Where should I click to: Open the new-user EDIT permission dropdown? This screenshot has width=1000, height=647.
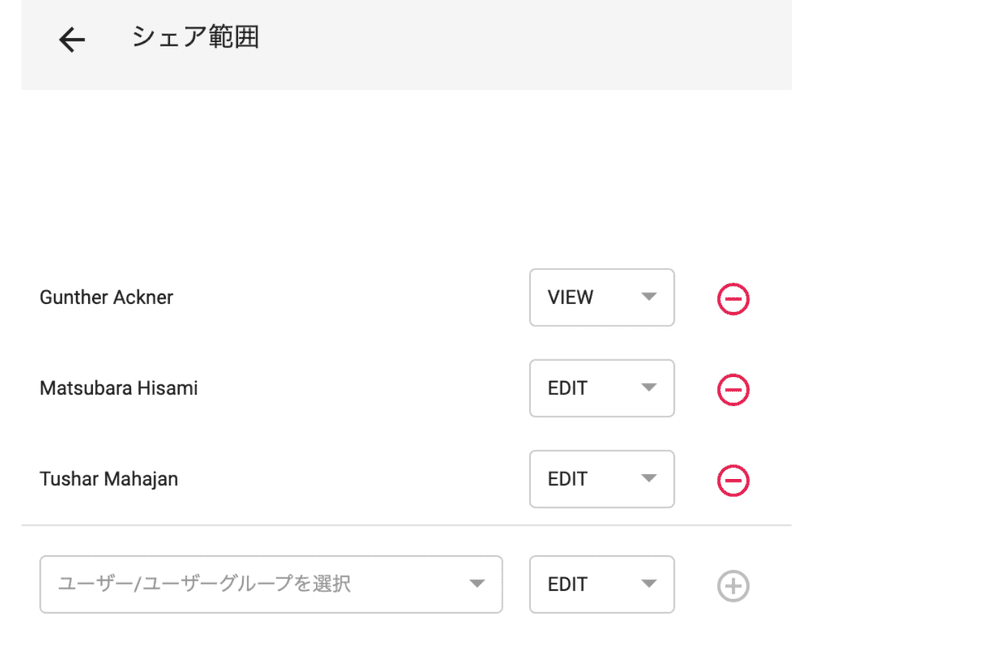(601, 584)
